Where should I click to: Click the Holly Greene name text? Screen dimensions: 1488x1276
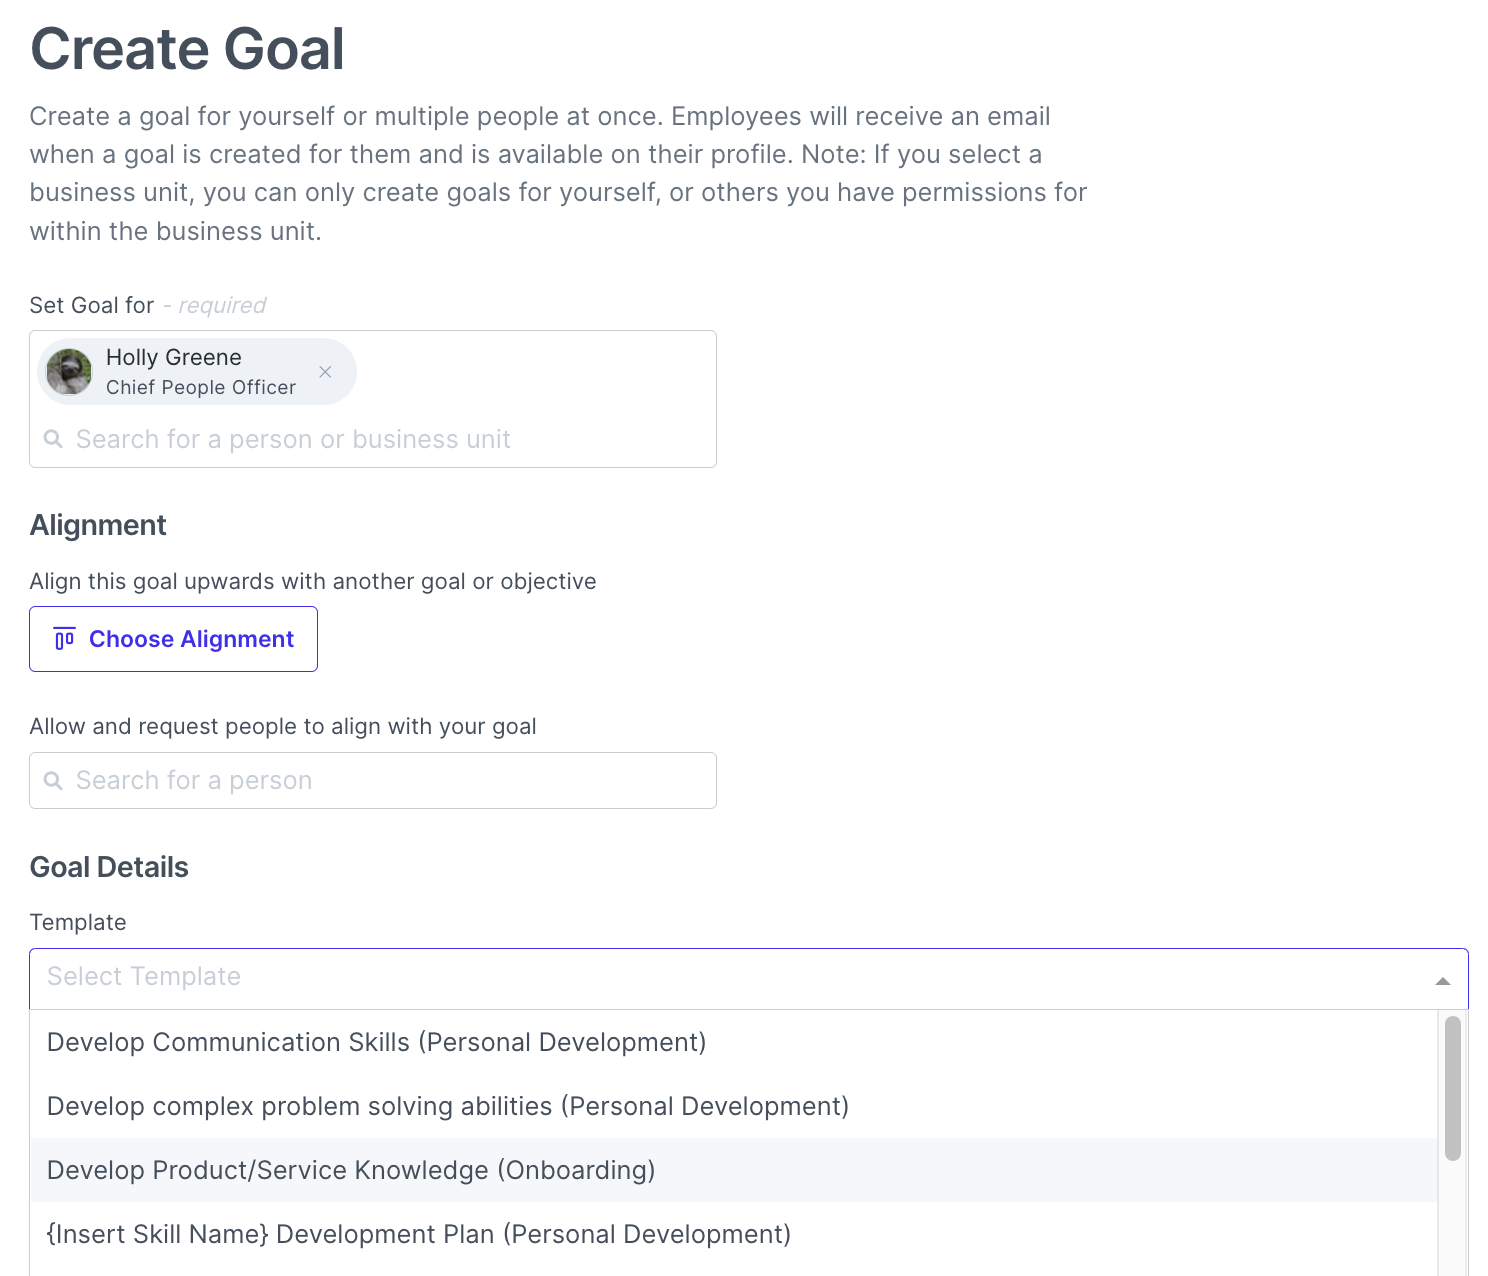pyautogui.click(x=174, y=357)
